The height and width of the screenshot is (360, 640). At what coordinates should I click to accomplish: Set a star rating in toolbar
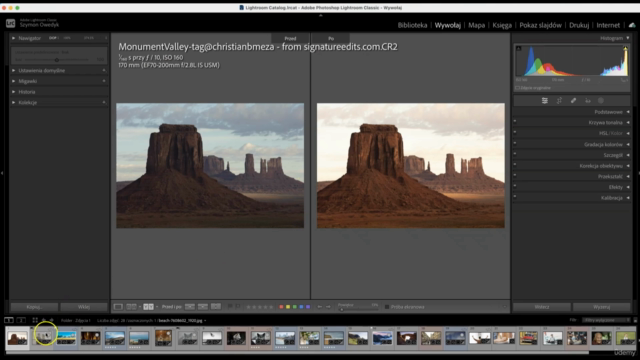point(260,307)
